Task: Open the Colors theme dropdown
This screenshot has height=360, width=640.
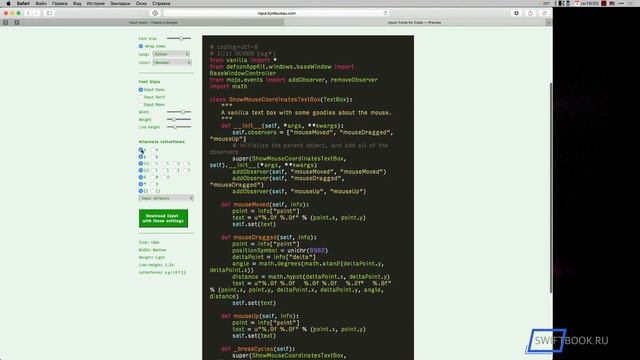Action: point(172,62)
